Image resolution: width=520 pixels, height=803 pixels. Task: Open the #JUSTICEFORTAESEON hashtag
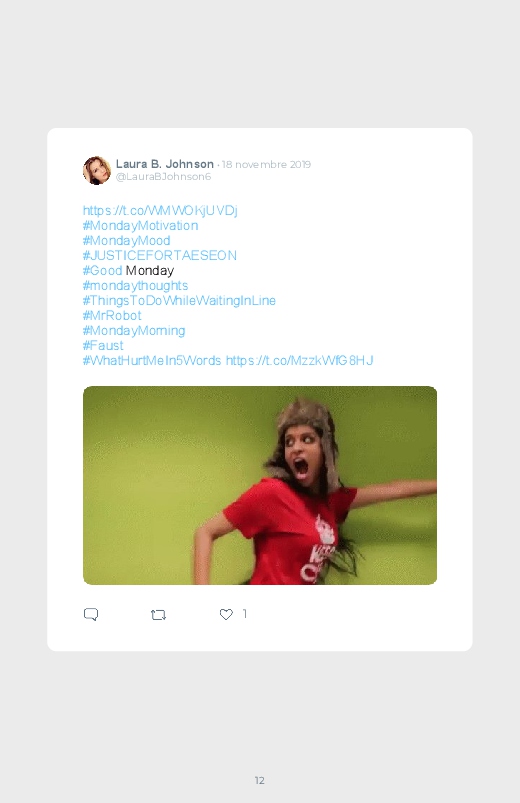[x=160, y=256]
